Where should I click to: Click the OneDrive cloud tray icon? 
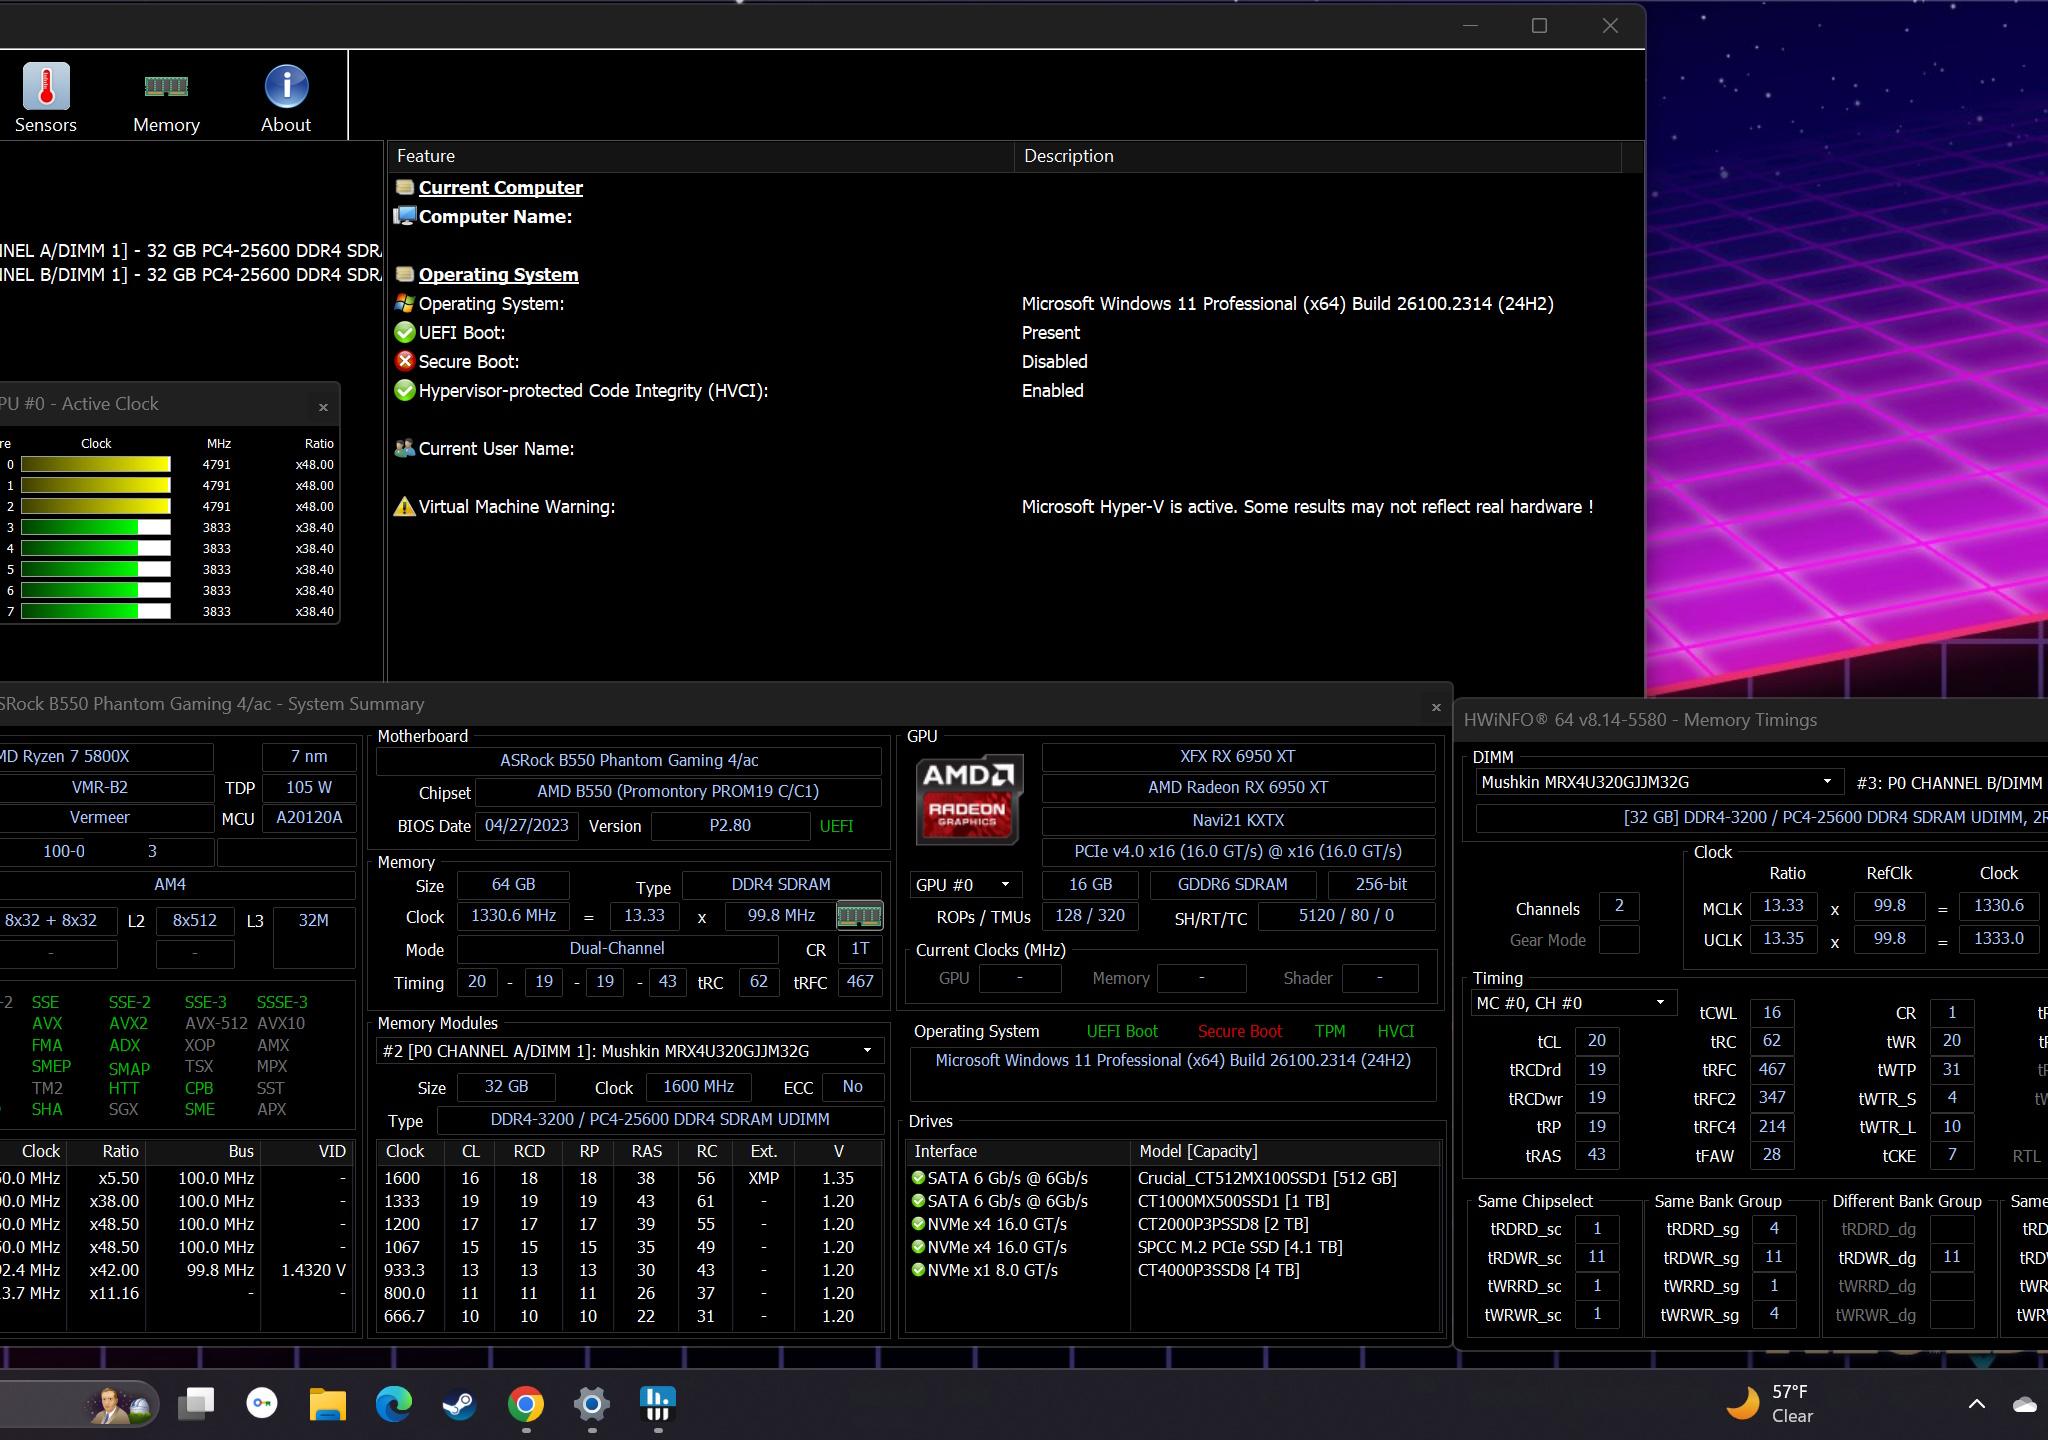click(x=2025, y=1404)
